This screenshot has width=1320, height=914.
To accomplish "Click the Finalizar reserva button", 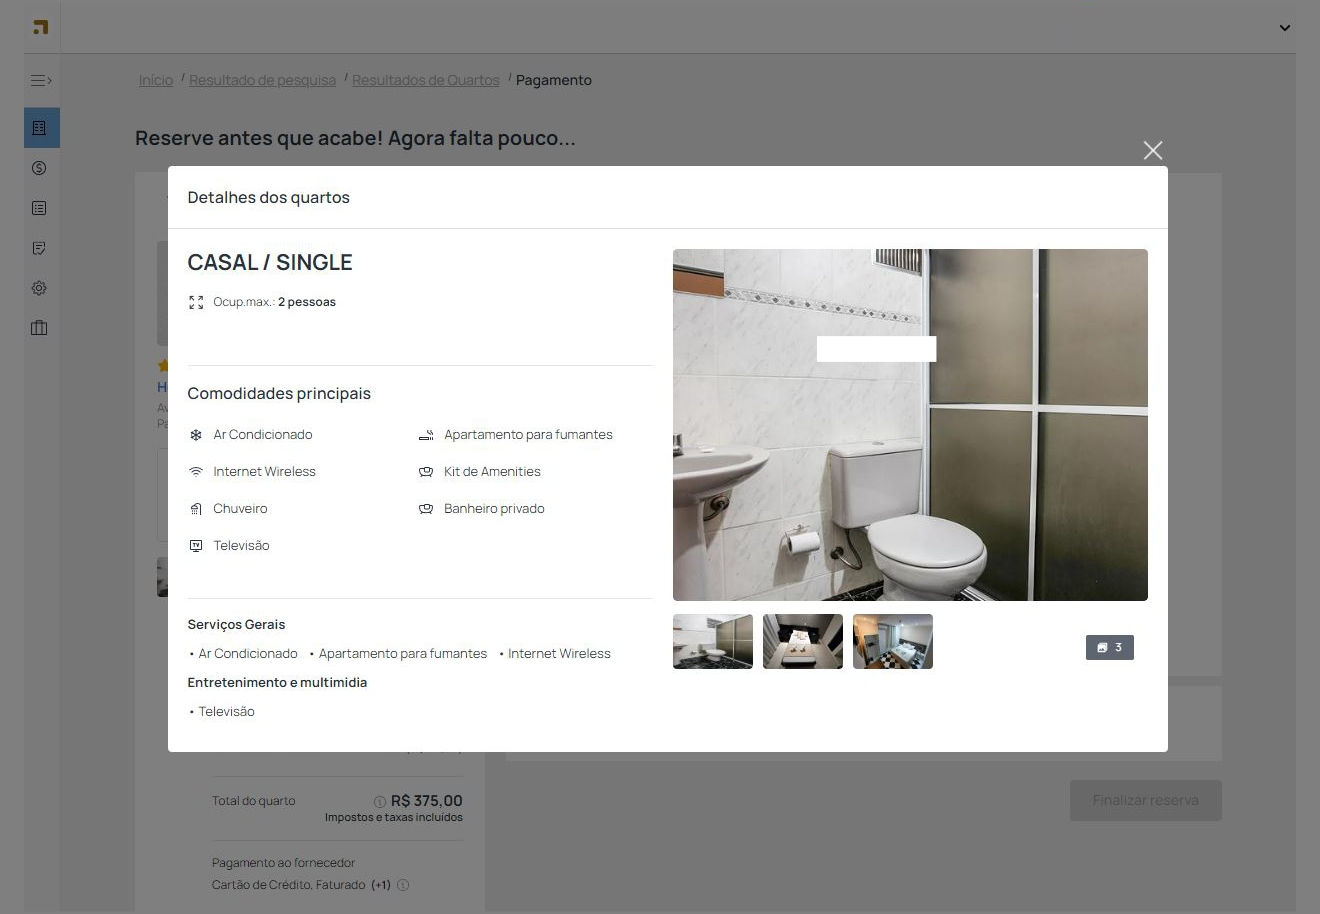I will click(x=1145, y=800).
